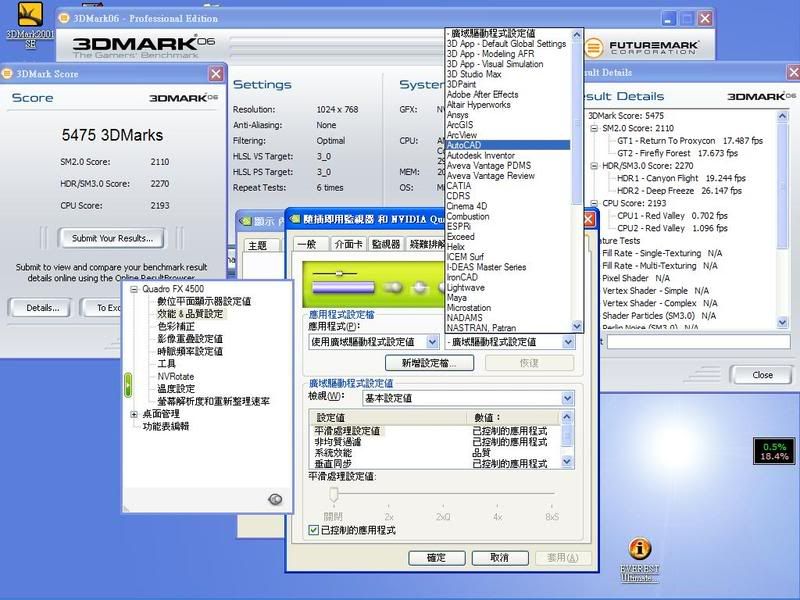Click the NVIDIA icon in the dialog title bar

coord(295,219)
